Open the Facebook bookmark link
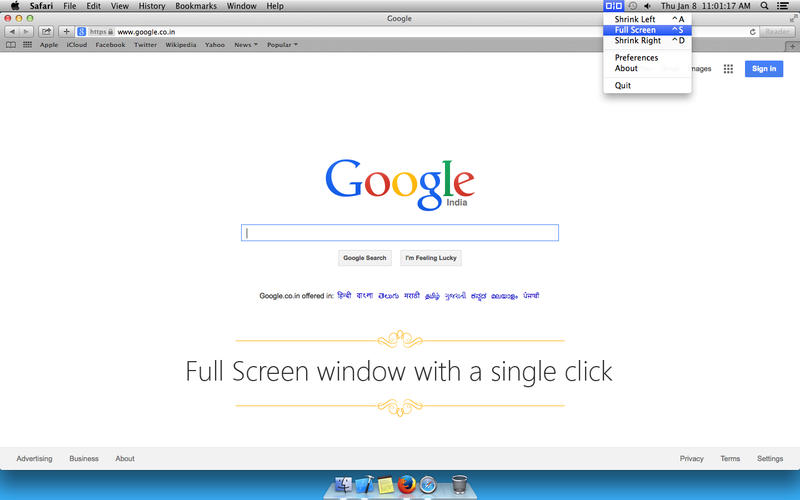The image size is (800, 500). pyautogui.click(x=110, y=45)
